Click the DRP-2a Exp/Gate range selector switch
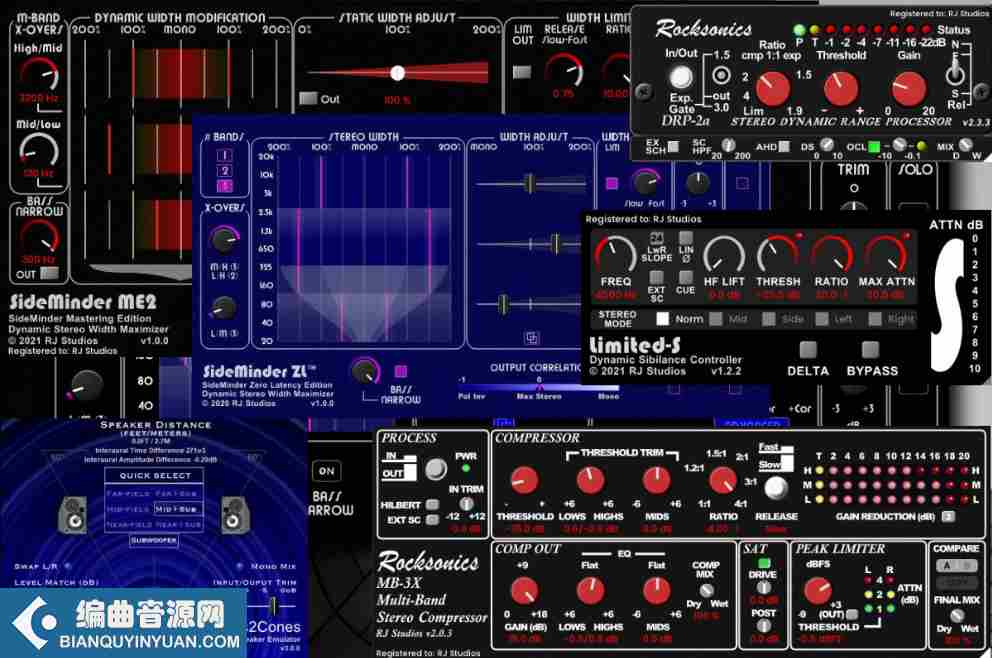Image resolution: width=992 pixels, height=658 pixels. coord(721,76)
